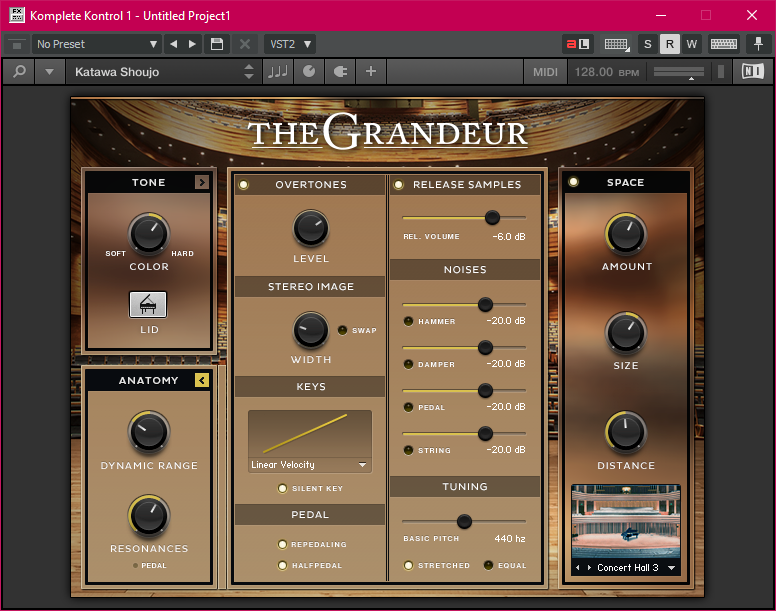Toggle the Space reverb power switch
Image resolution: width=776 pixels, height=611 pixels.
(573, 182)
